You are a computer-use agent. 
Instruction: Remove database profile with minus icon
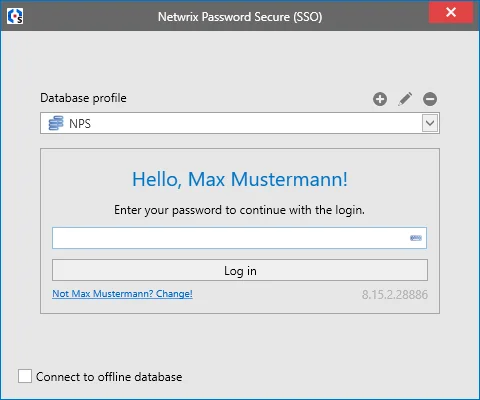[x=430, y=99]
